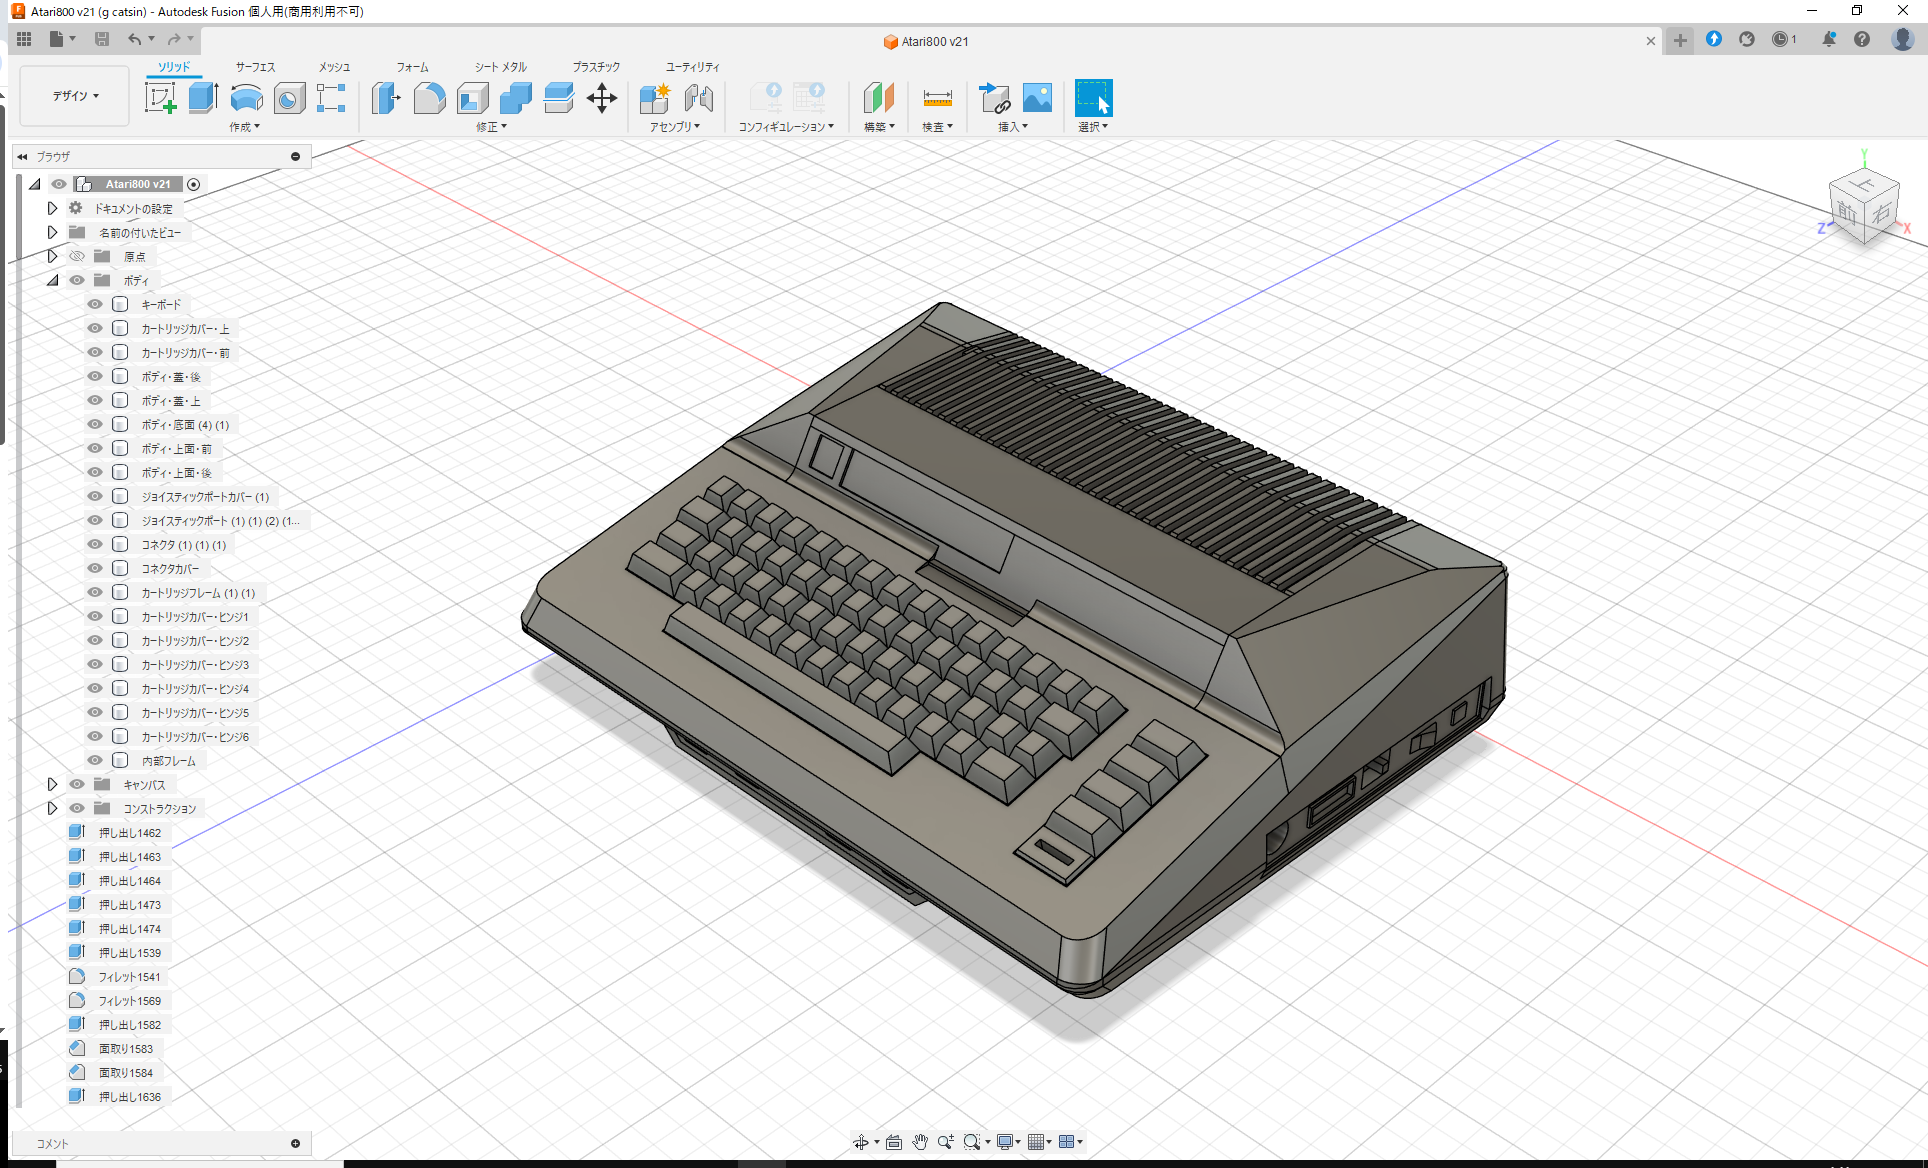
Task: Show the 原点 folder contents
Action: (x=52, y=256)
